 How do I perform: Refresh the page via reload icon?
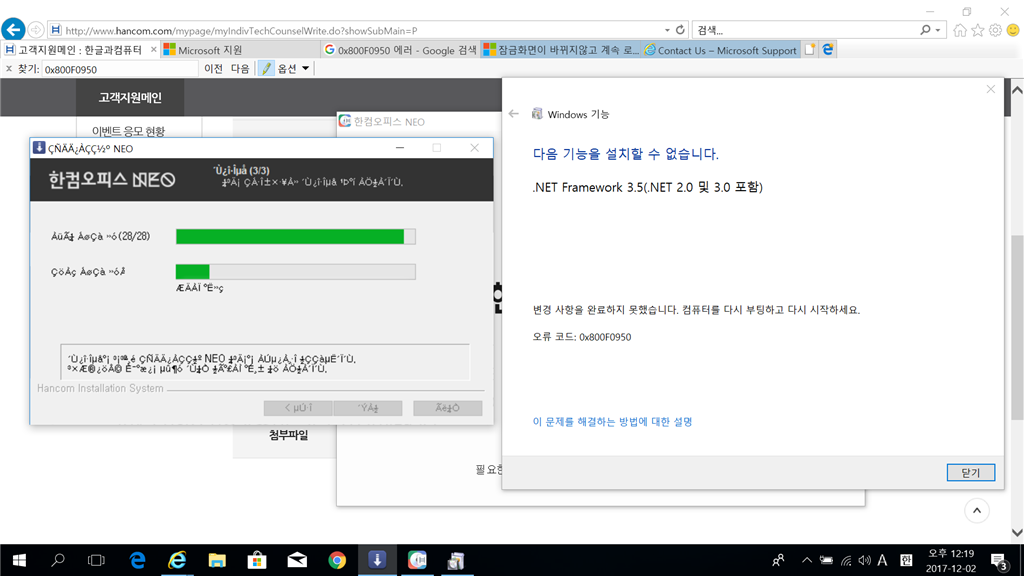pos(680,30)
